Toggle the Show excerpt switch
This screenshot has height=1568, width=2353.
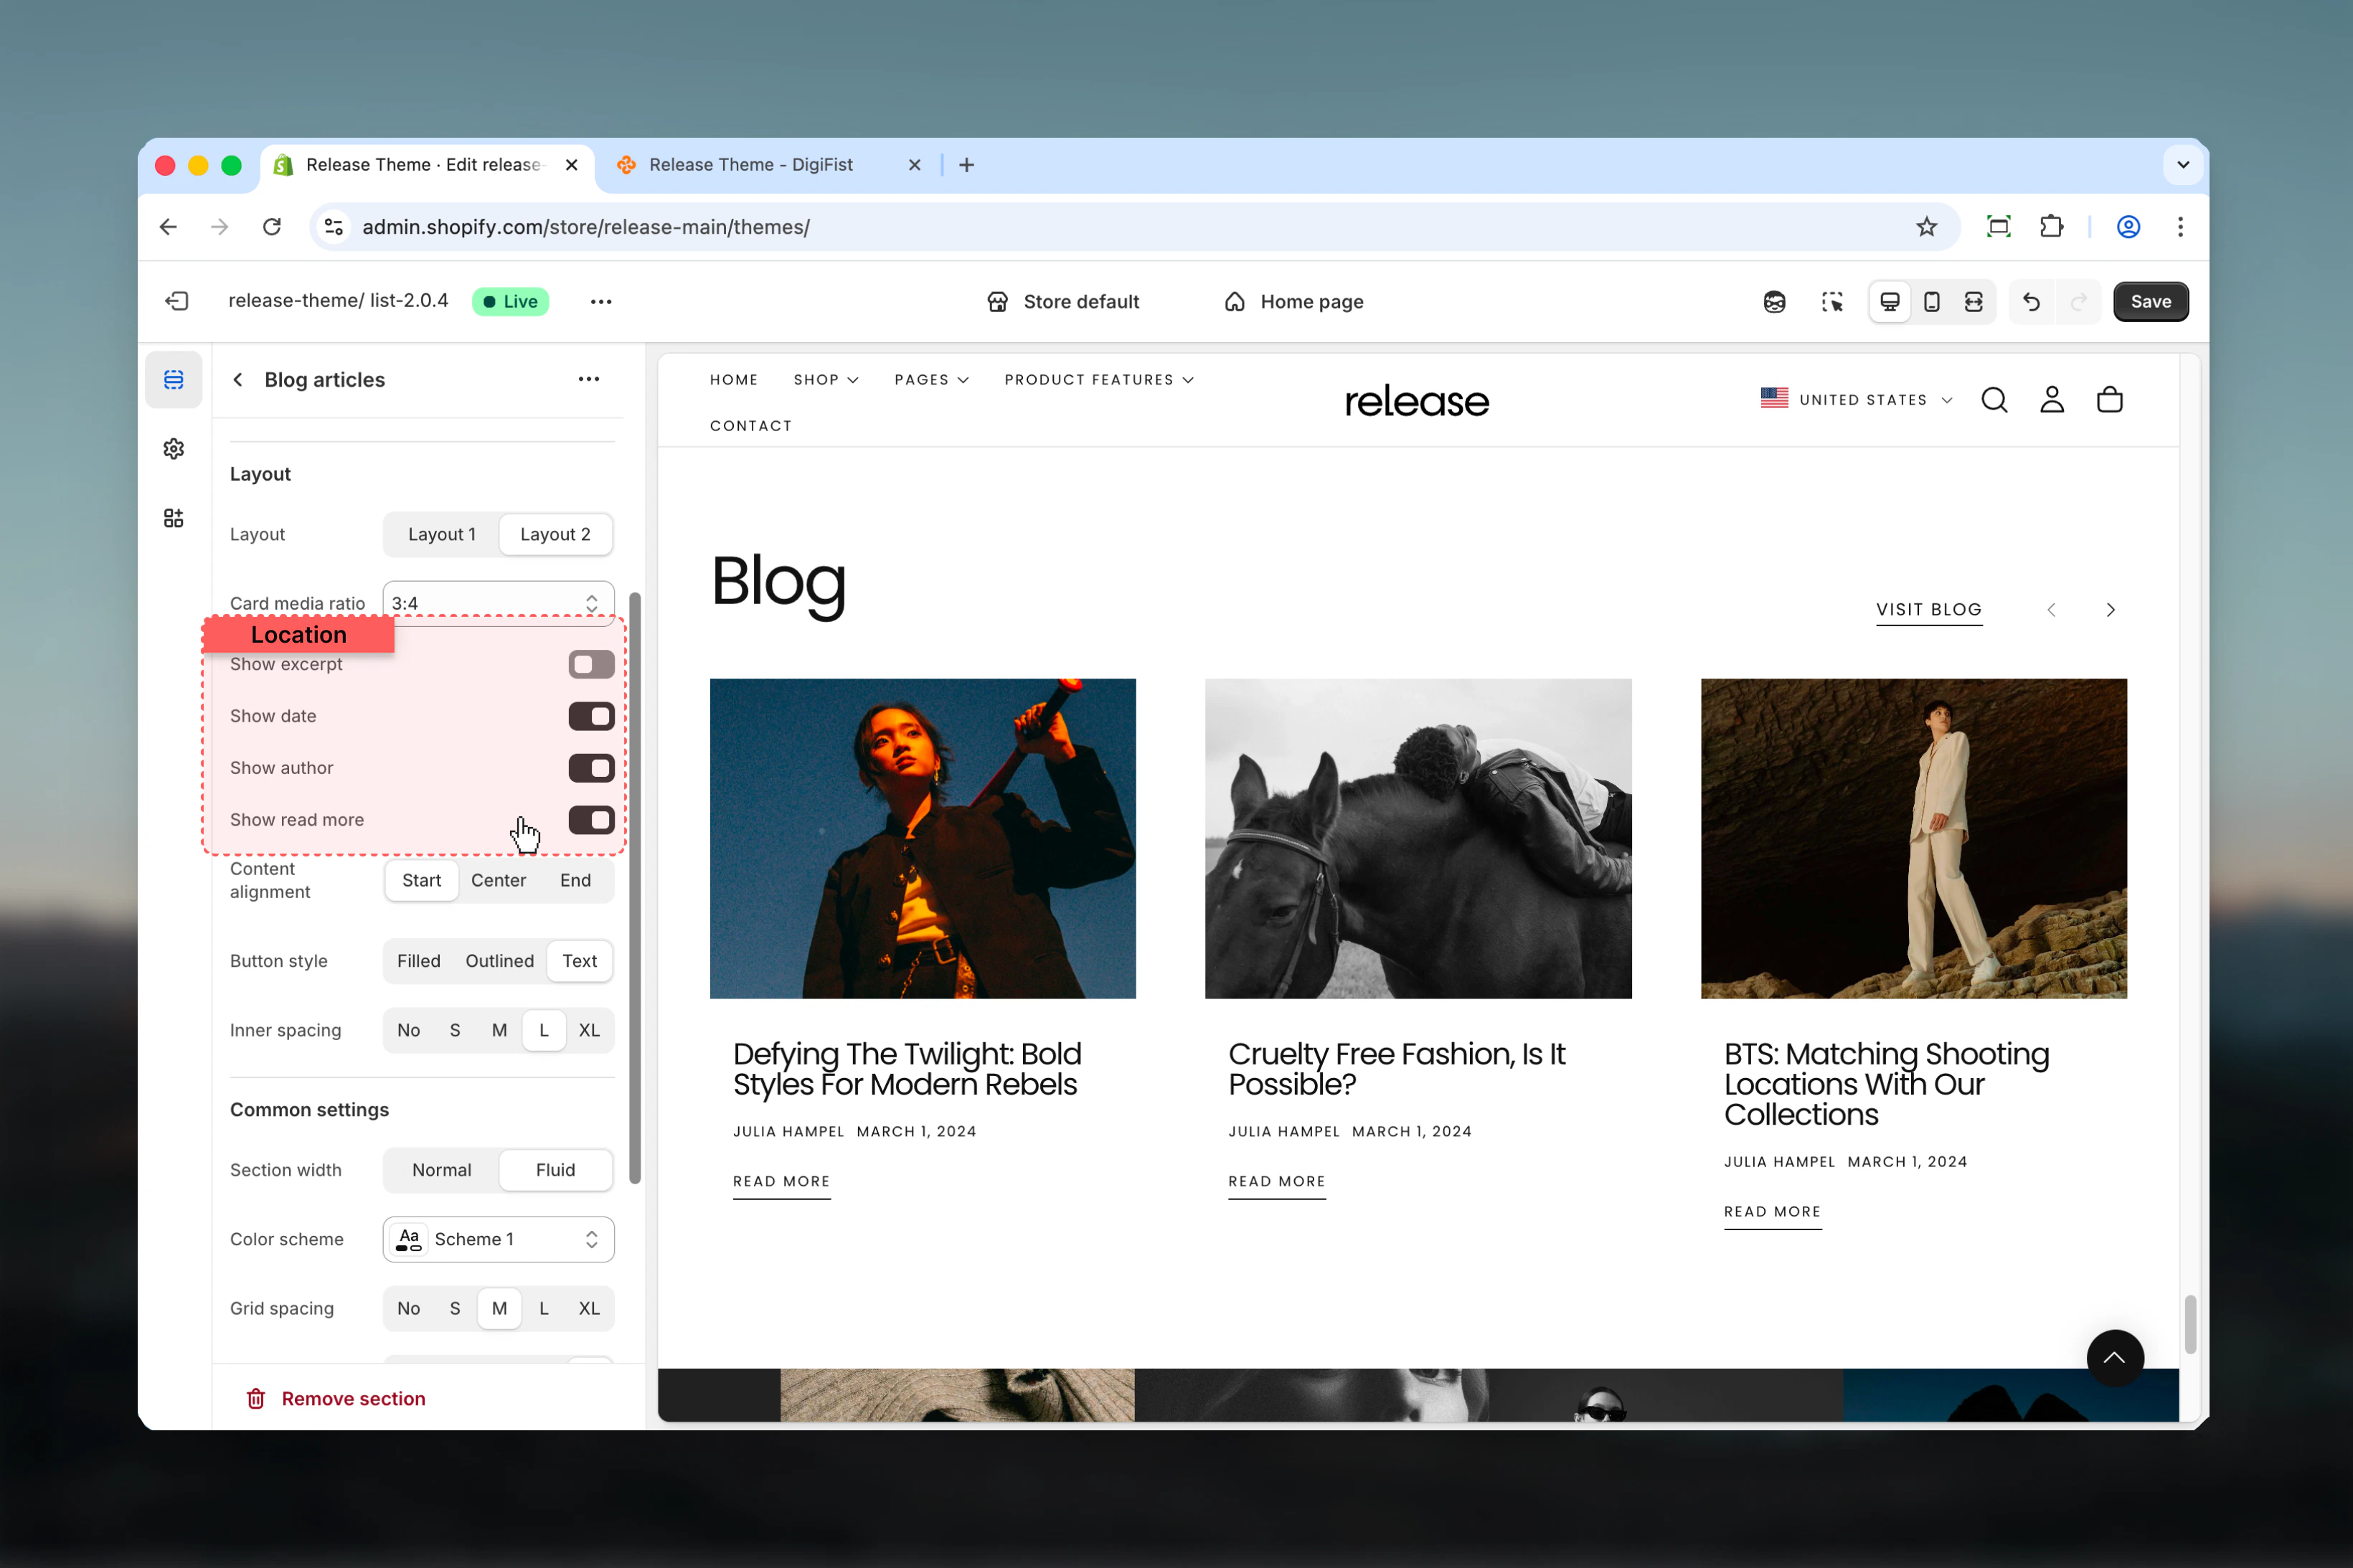[591, 664]
